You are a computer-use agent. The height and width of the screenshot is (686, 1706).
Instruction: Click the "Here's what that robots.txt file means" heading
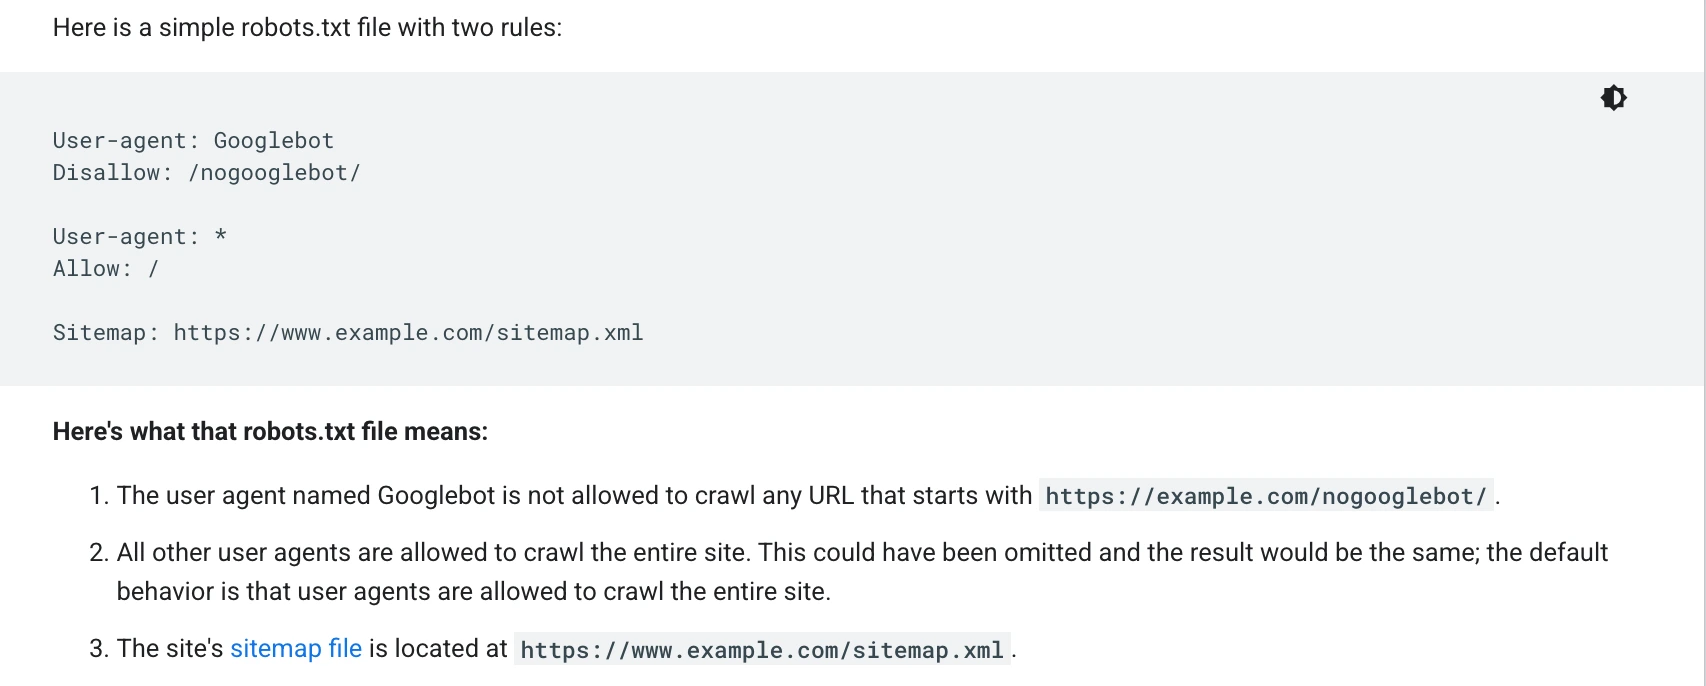pos(270,432)
